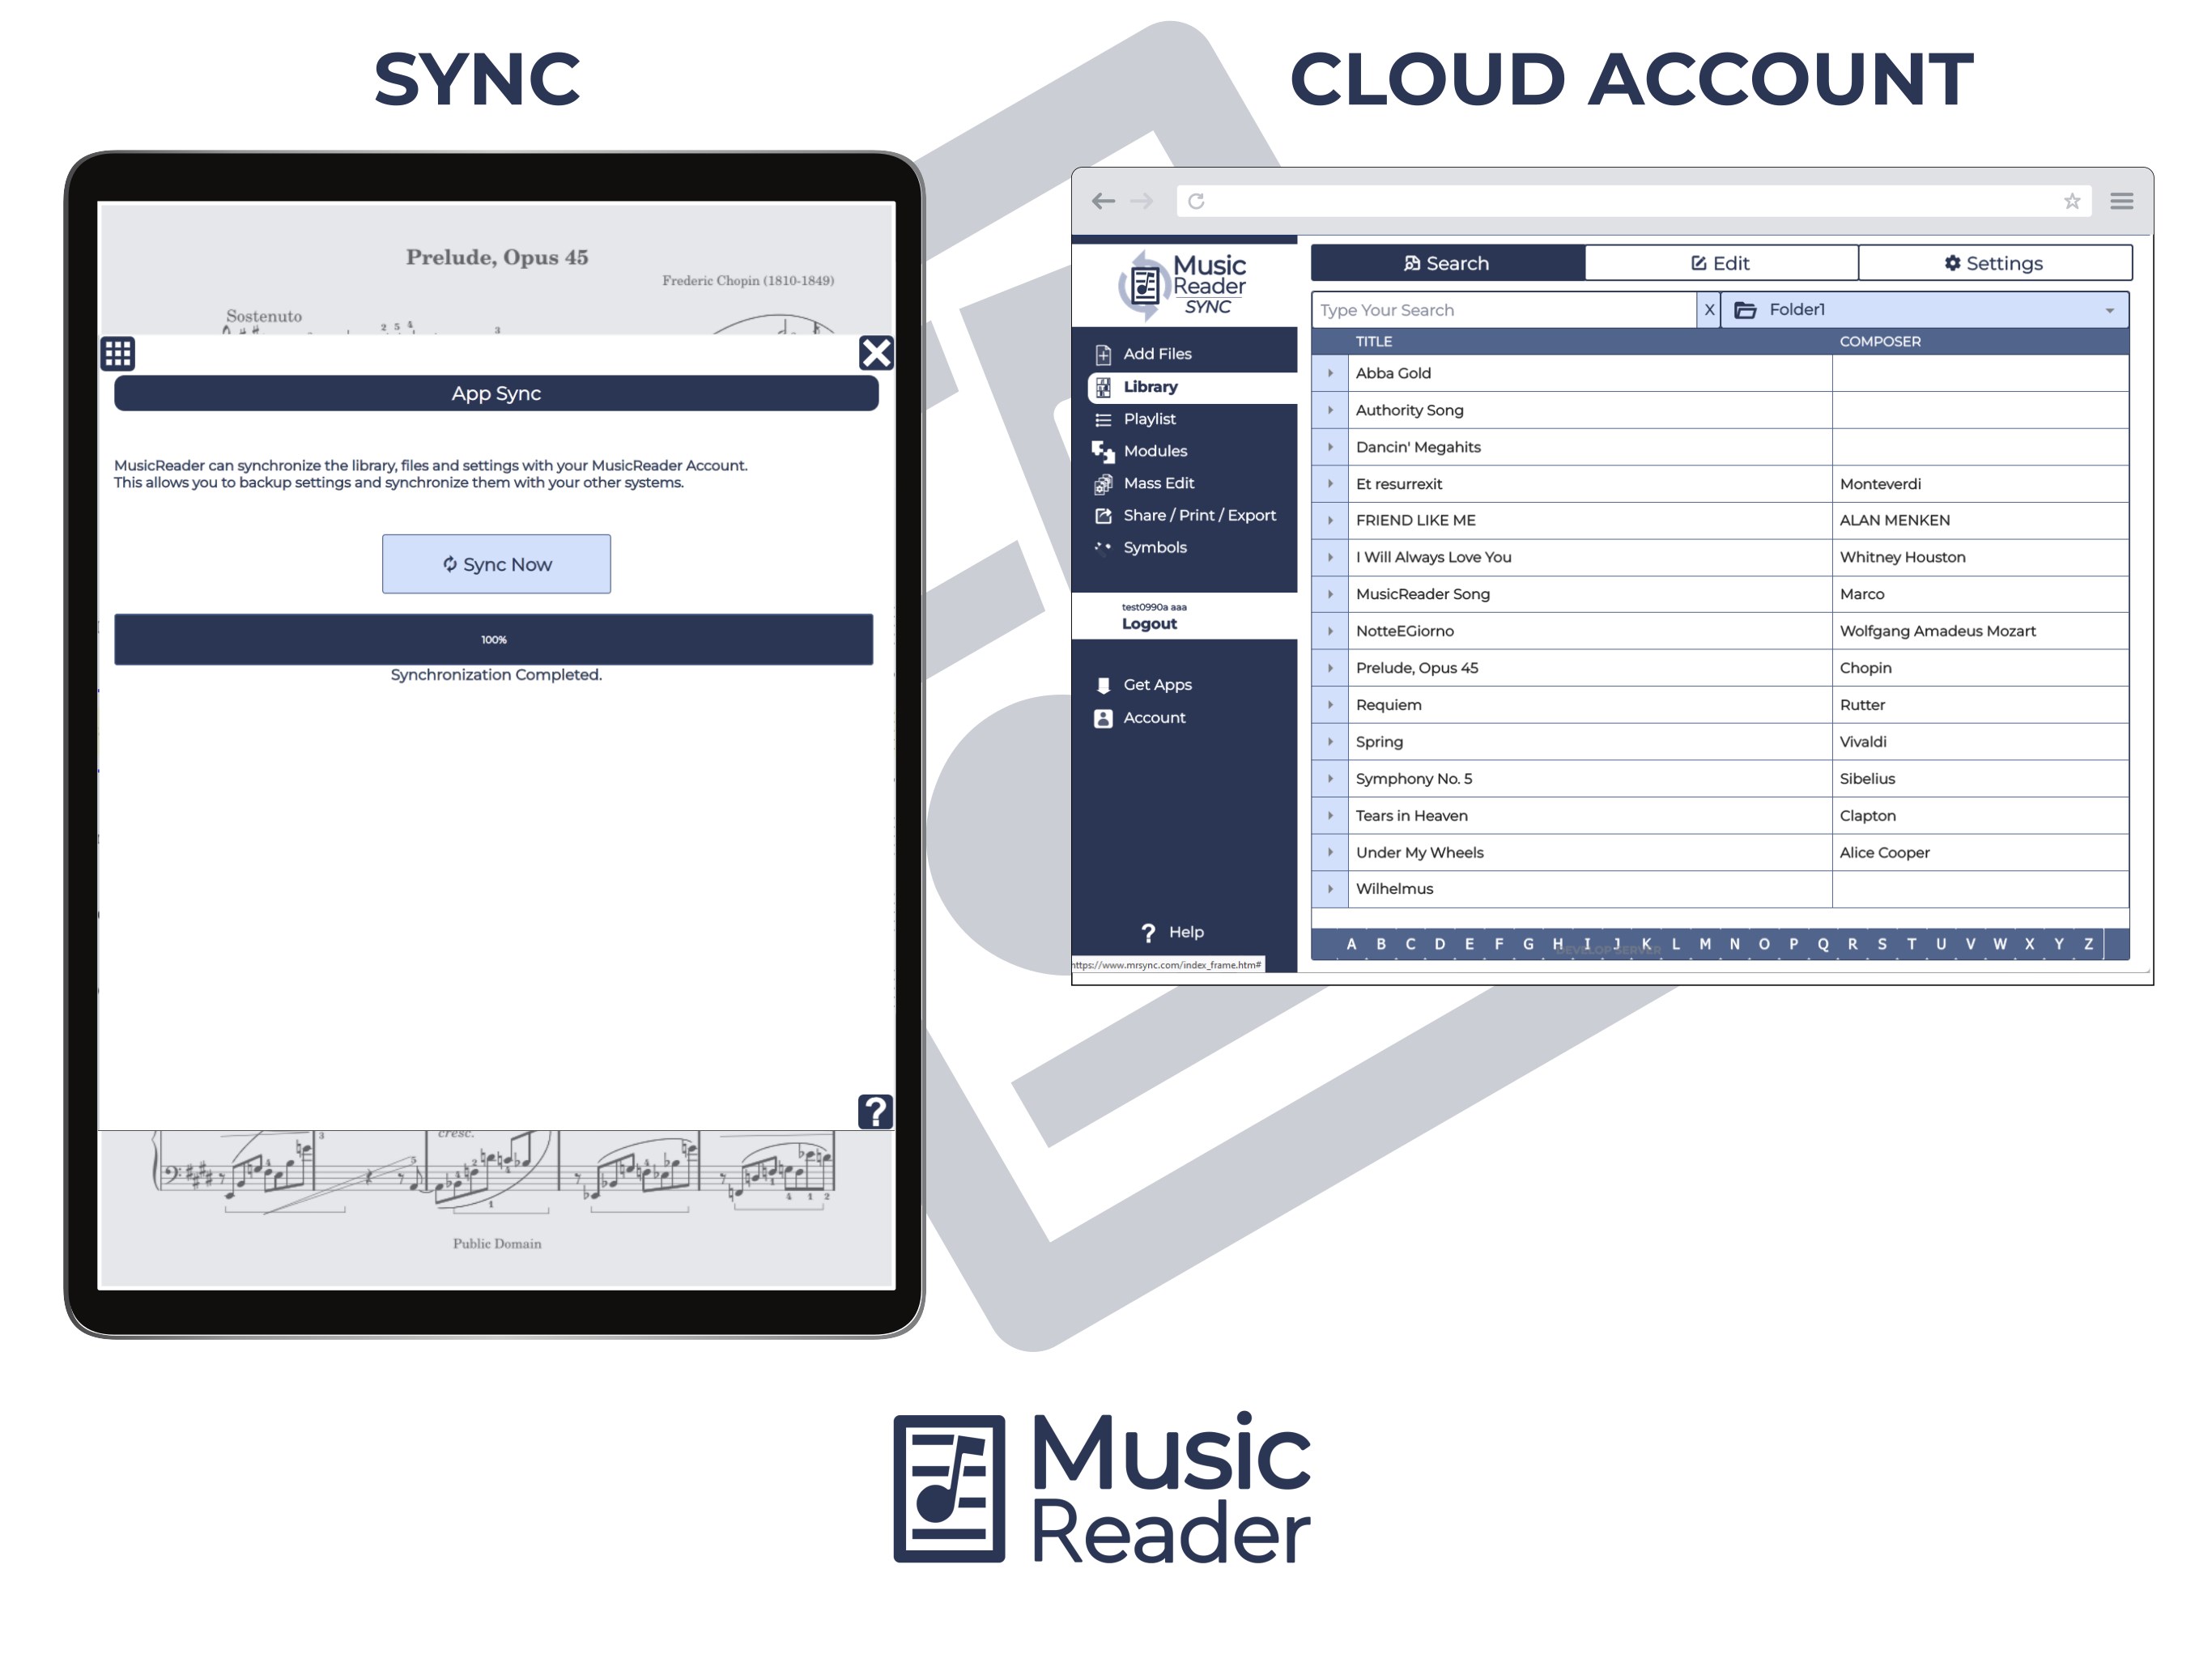The height and width of the screenshot is (1658, 2212).
Task: Bookmark the page with the star icon
Action: click(x=2072, y=201)
